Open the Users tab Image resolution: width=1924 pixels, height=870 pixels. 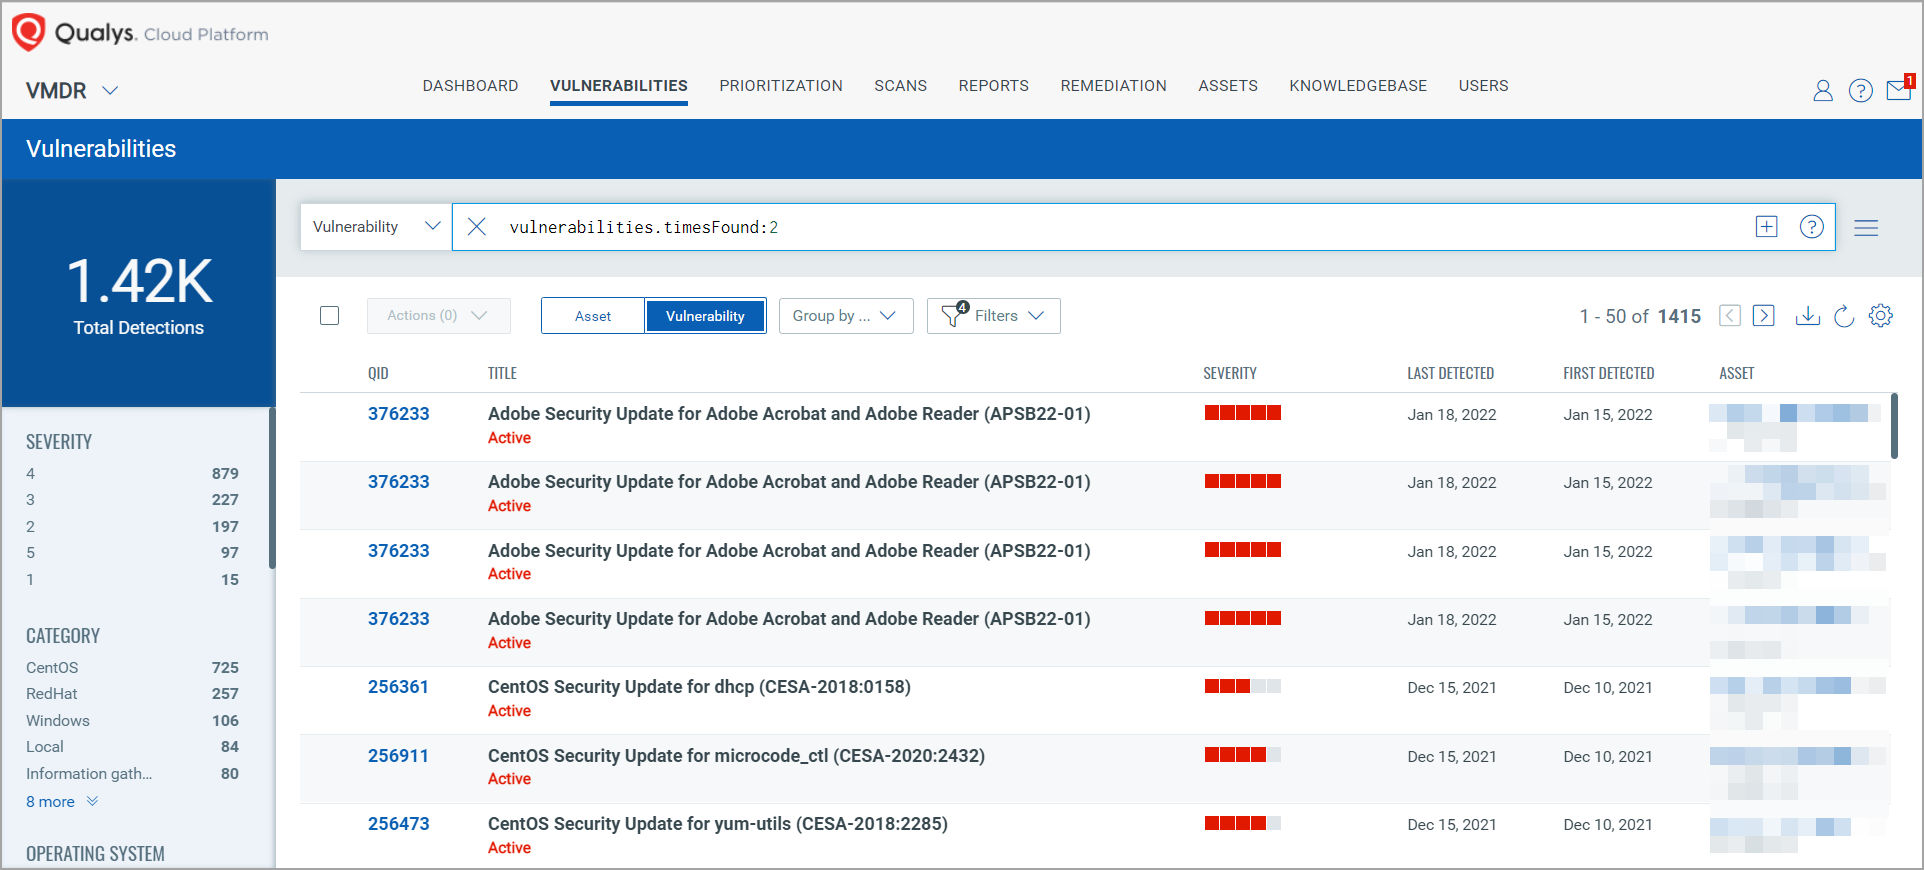click(1483, 86)
